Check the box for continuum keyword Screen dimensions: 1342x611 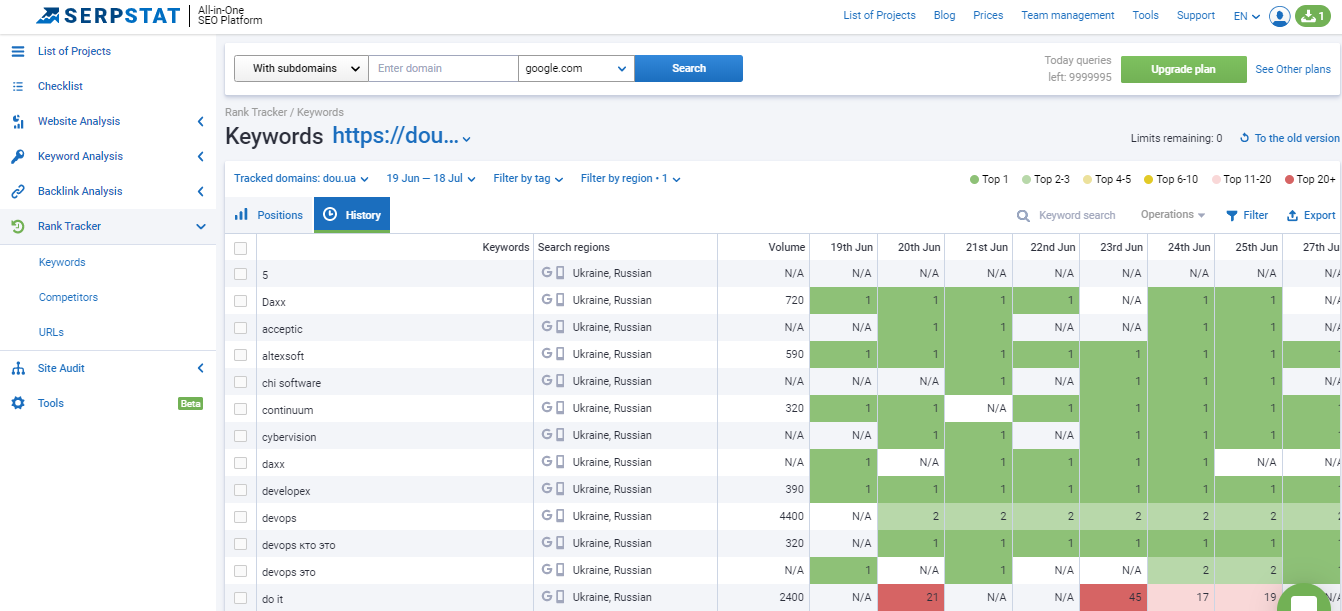coord(240,409)
